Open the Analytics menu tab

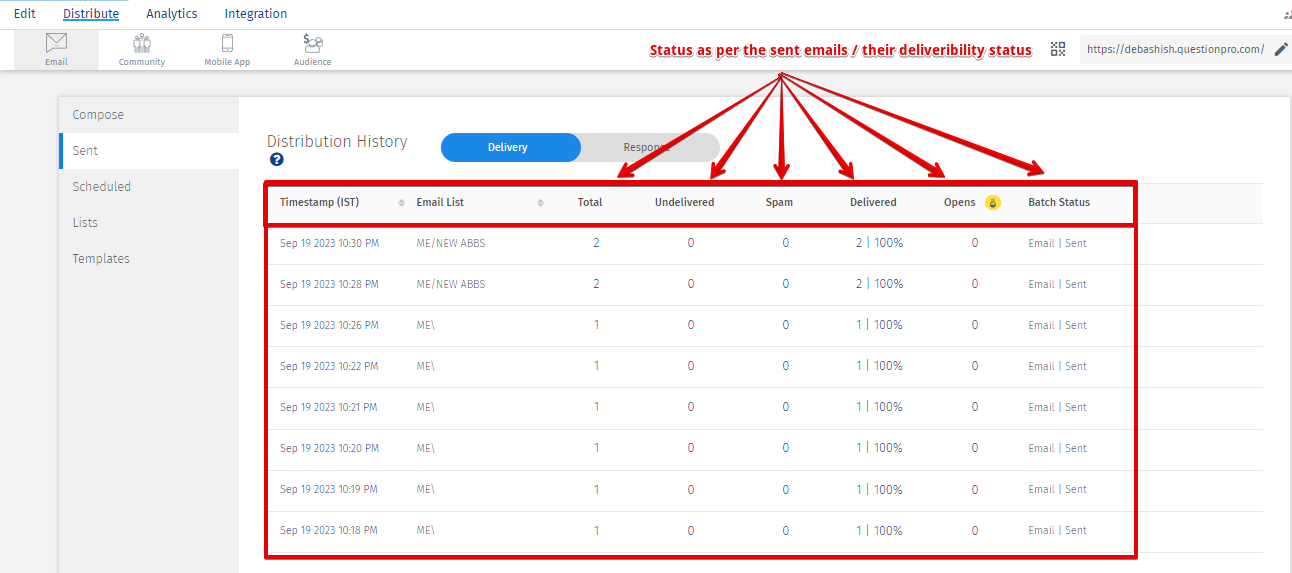tap(172, 14)
